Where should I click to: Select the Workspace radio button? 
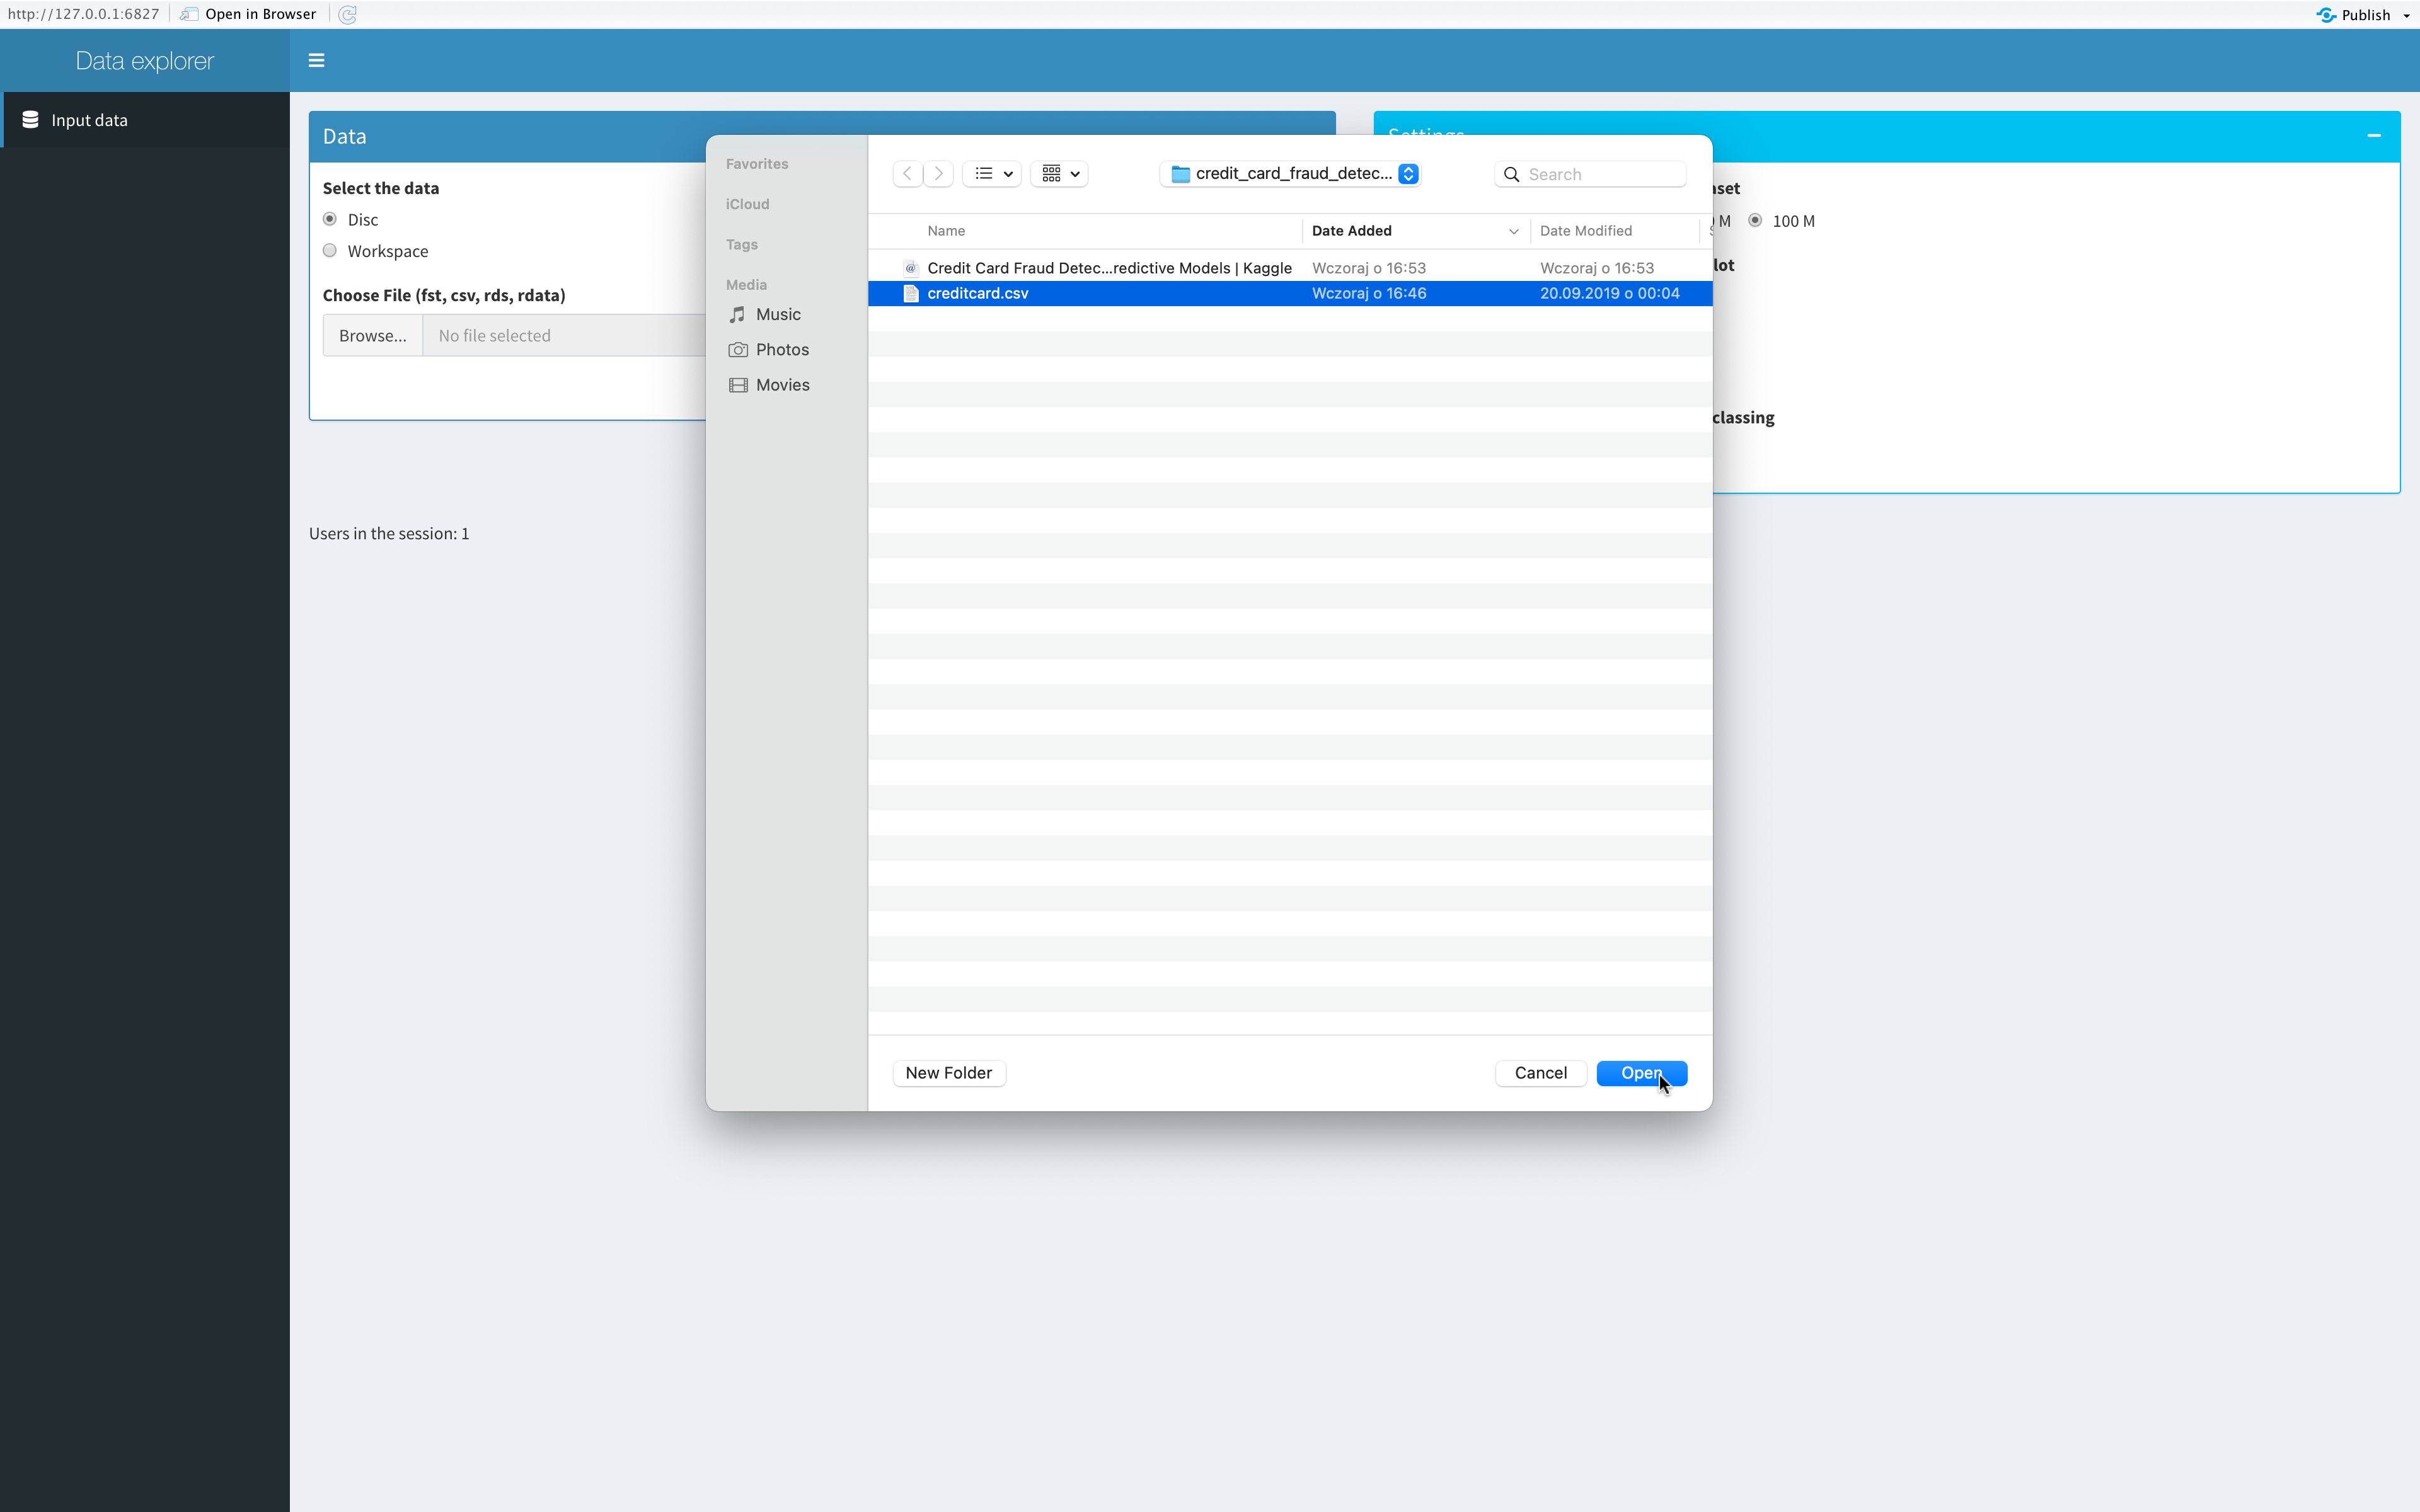click(330, 251)
